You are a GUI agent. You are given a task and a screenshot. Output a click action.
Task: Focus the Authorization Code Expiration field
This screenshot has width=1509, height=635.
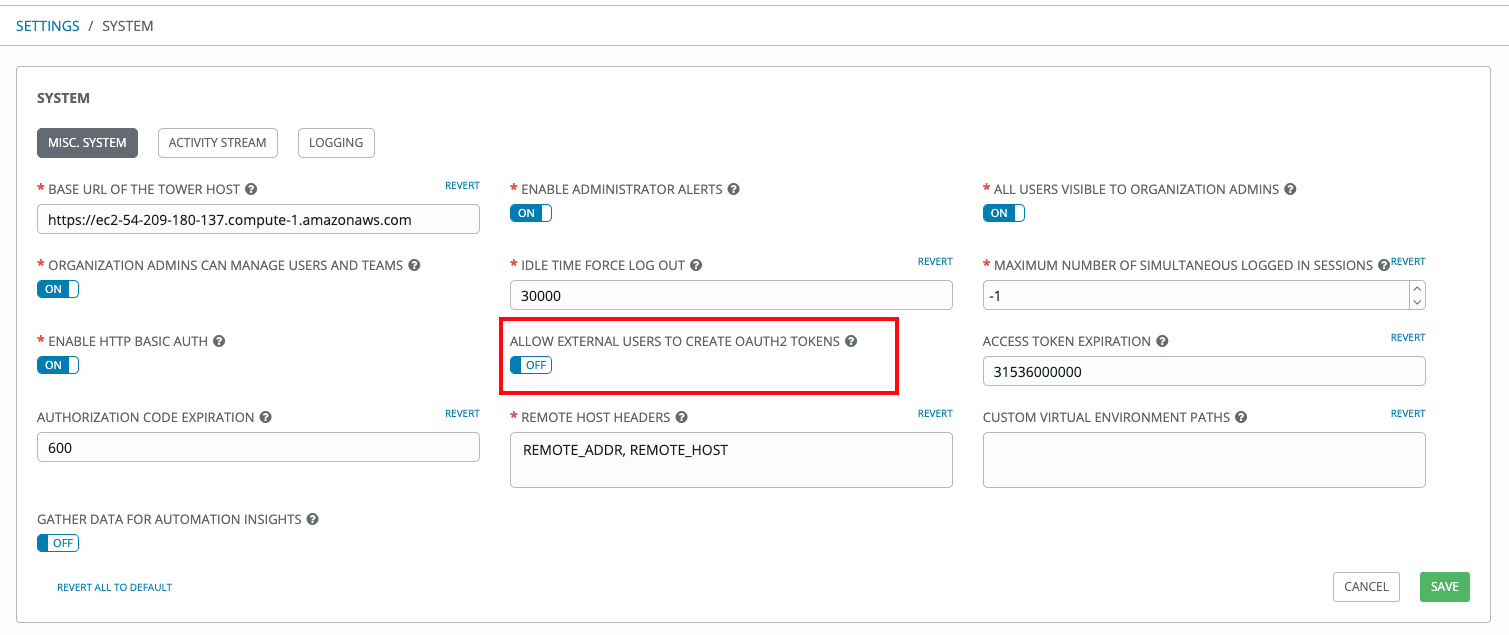[258, 447]
